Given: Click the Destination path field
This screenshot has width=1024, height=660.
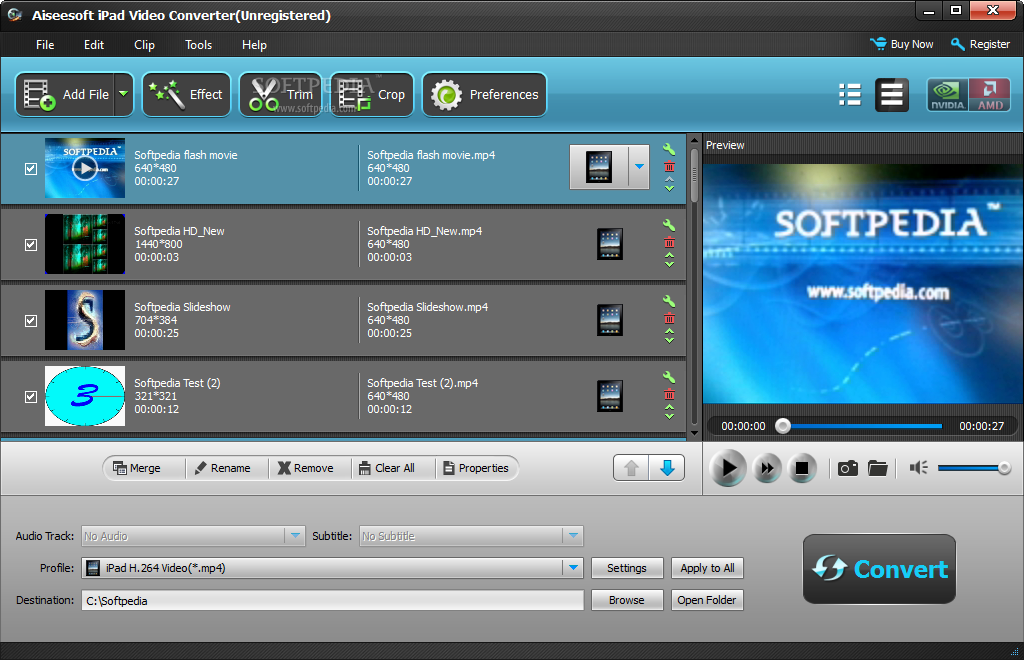Looking at the screenshot, I should click(x=332, y=601).
